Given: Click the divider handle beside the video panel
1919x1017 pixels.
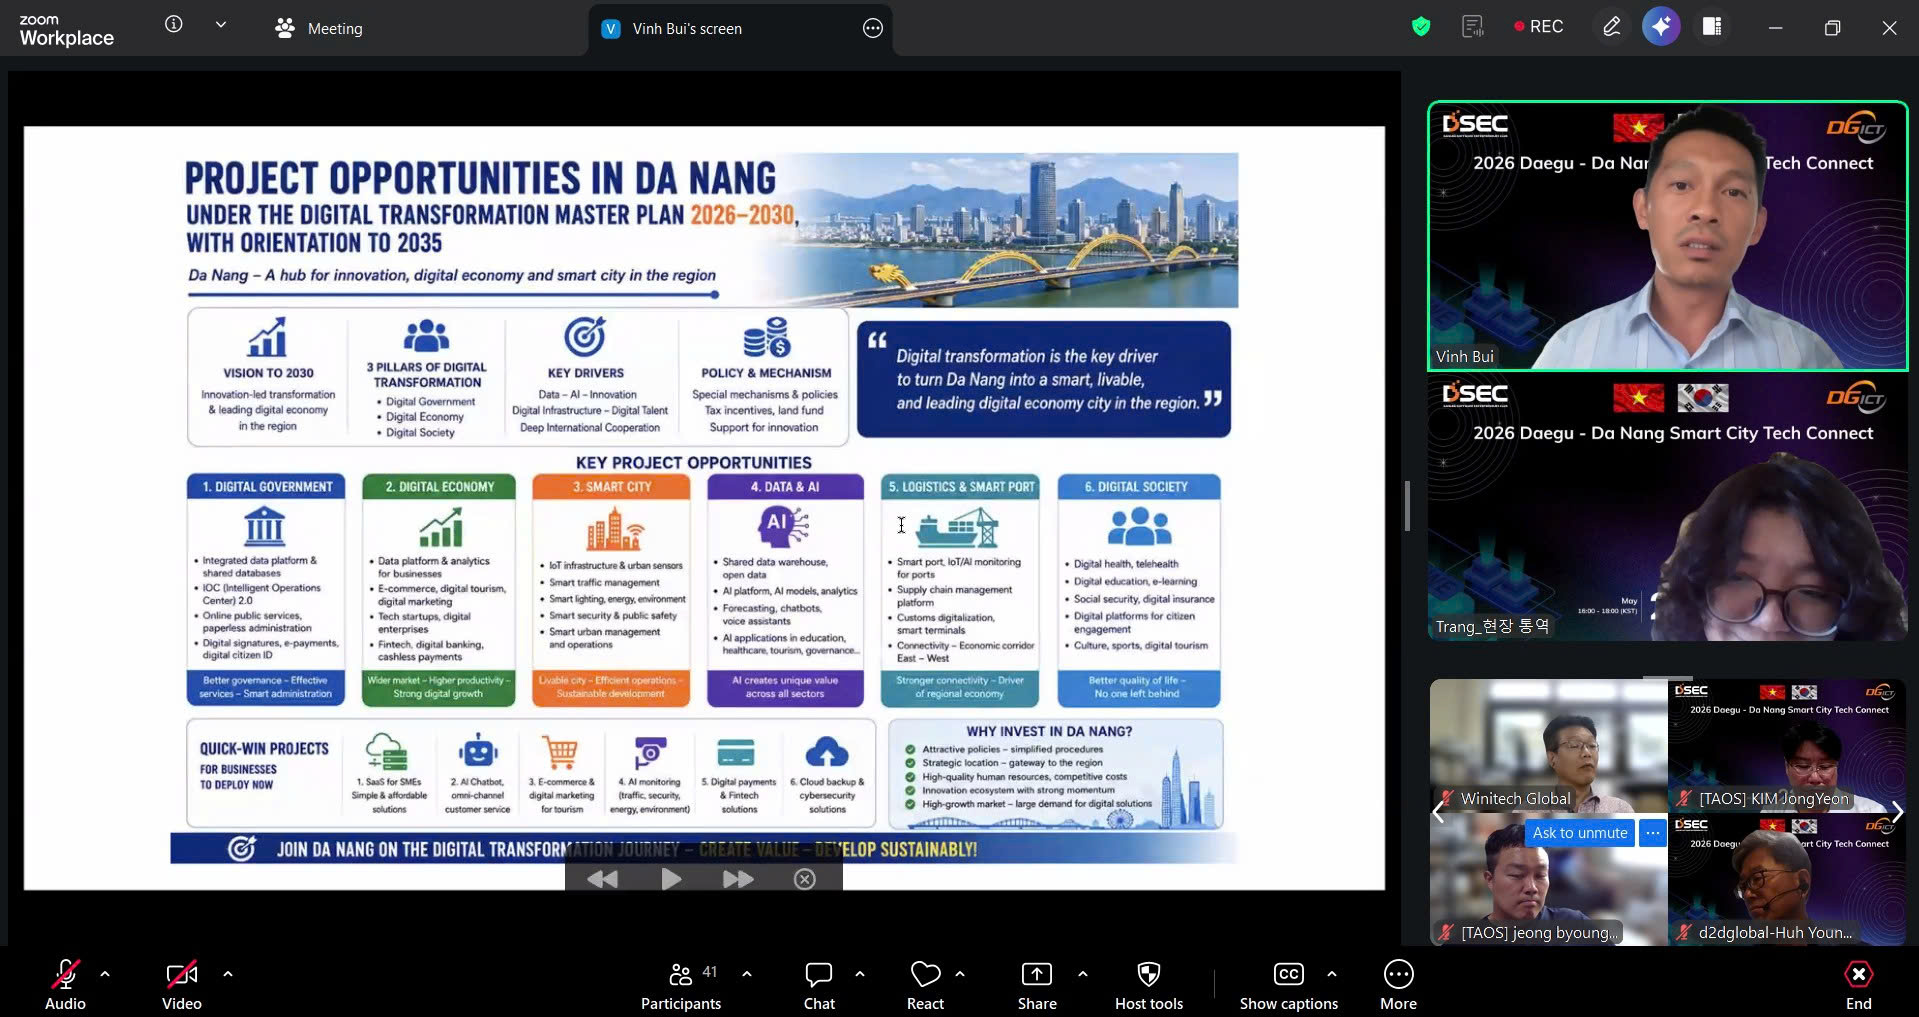Looking at the screenshot, I should [x=1407, y=506].
